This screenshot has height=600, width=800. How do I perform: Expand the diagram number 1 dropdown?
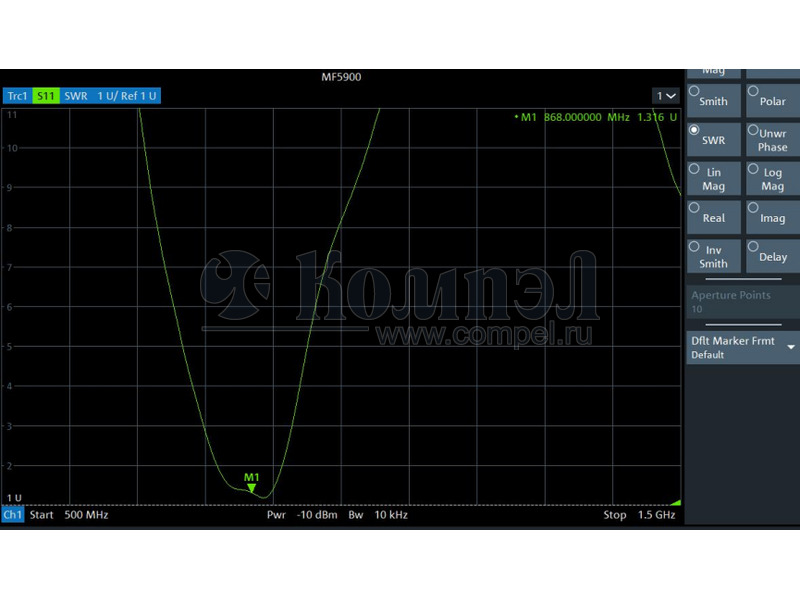pyautogui.click(x=665, y=96)
